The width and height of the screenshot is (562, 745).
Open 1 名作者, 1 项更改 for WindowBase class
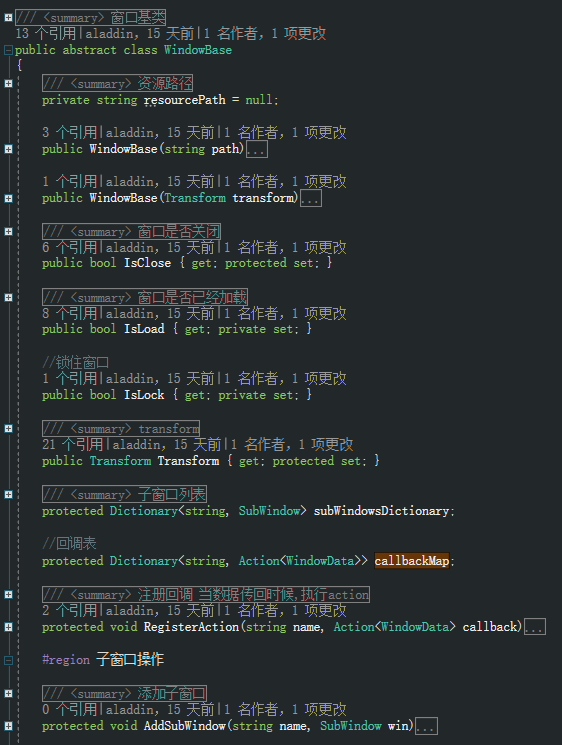[265, 33]
